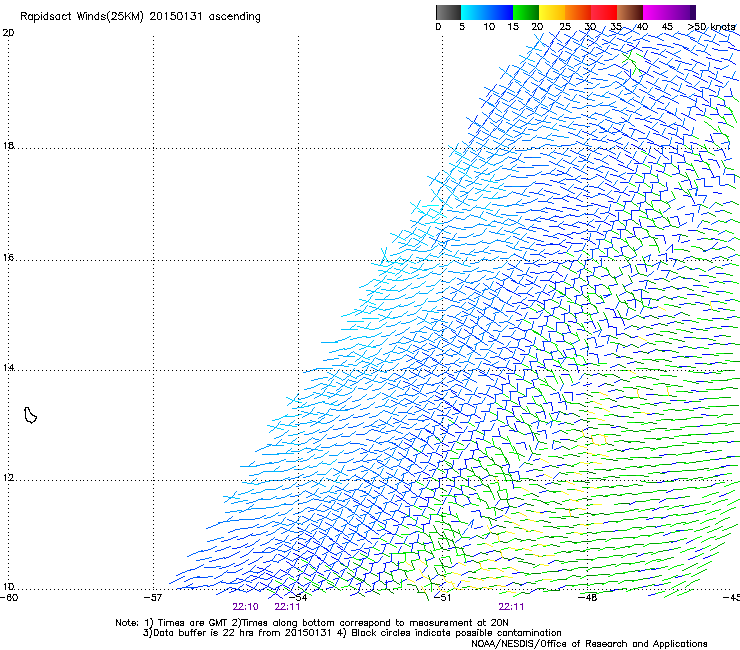Click the longitude label '-54'

pos(298,598)
